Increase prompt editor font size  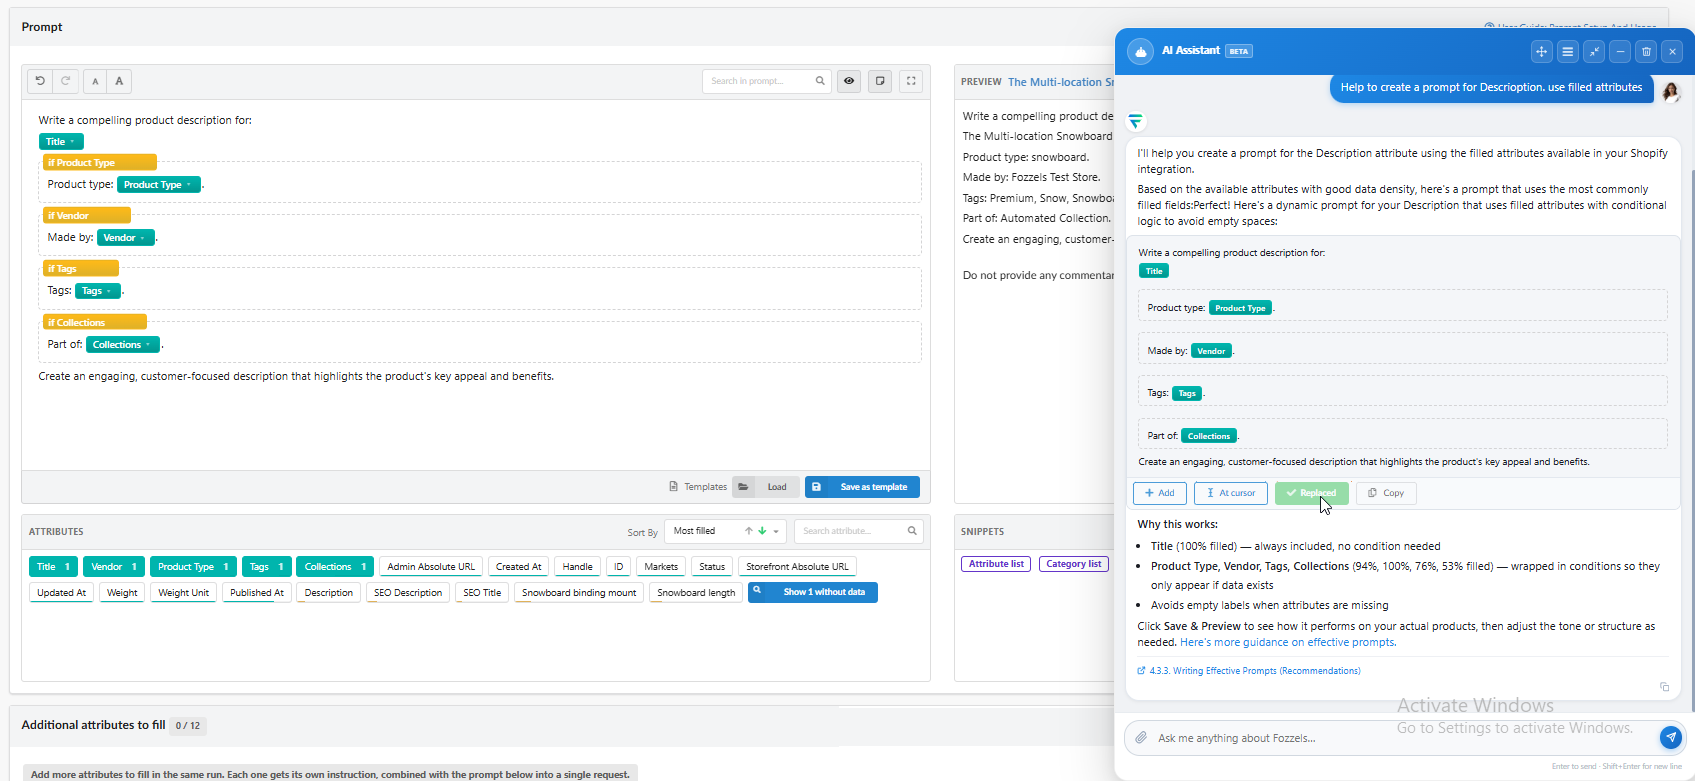pos(119,81)
